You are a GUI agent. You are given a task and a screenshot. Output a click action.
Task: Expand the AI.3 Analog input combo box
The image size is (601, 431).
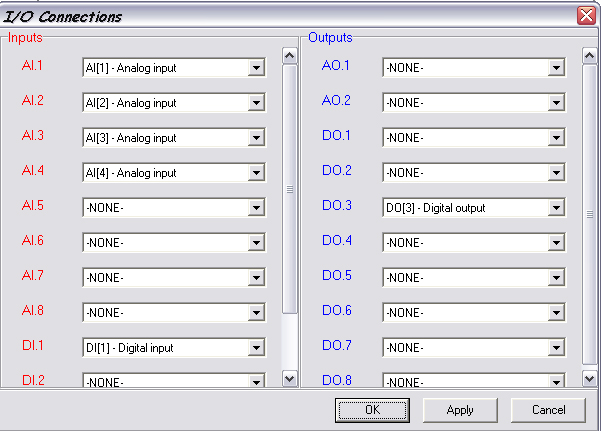click(174, 138)
